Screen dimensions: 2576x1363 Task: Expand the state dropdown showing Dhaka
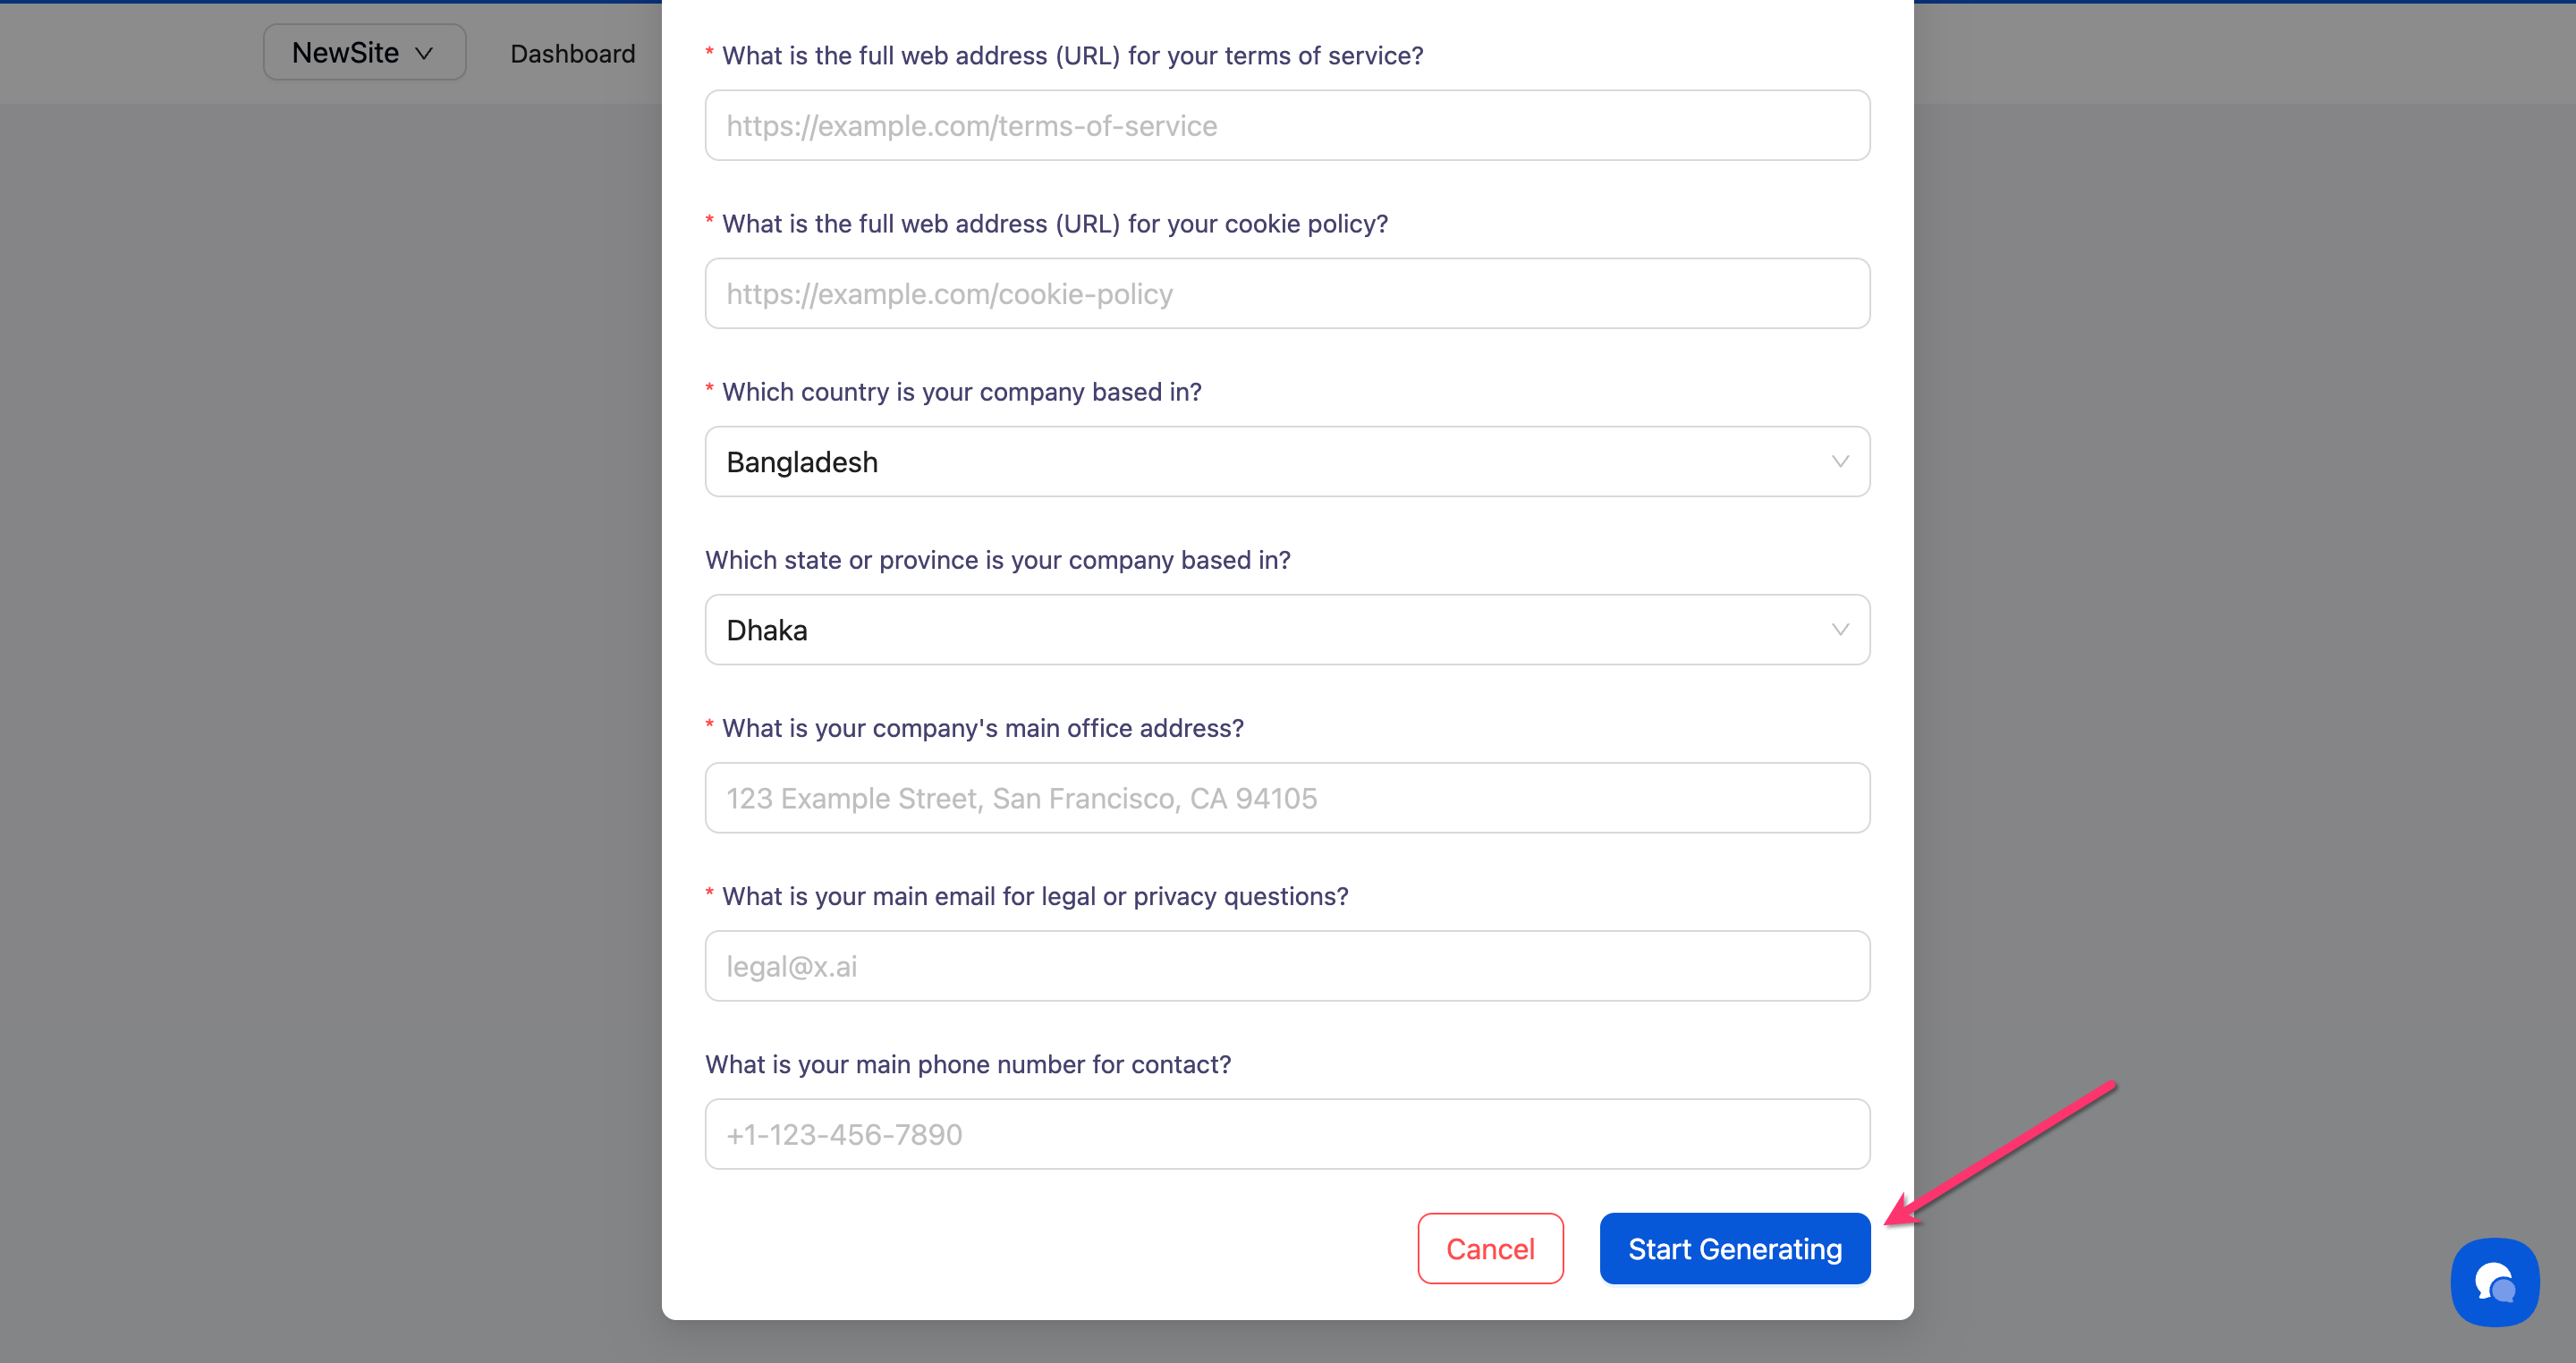pos(1286,629)
